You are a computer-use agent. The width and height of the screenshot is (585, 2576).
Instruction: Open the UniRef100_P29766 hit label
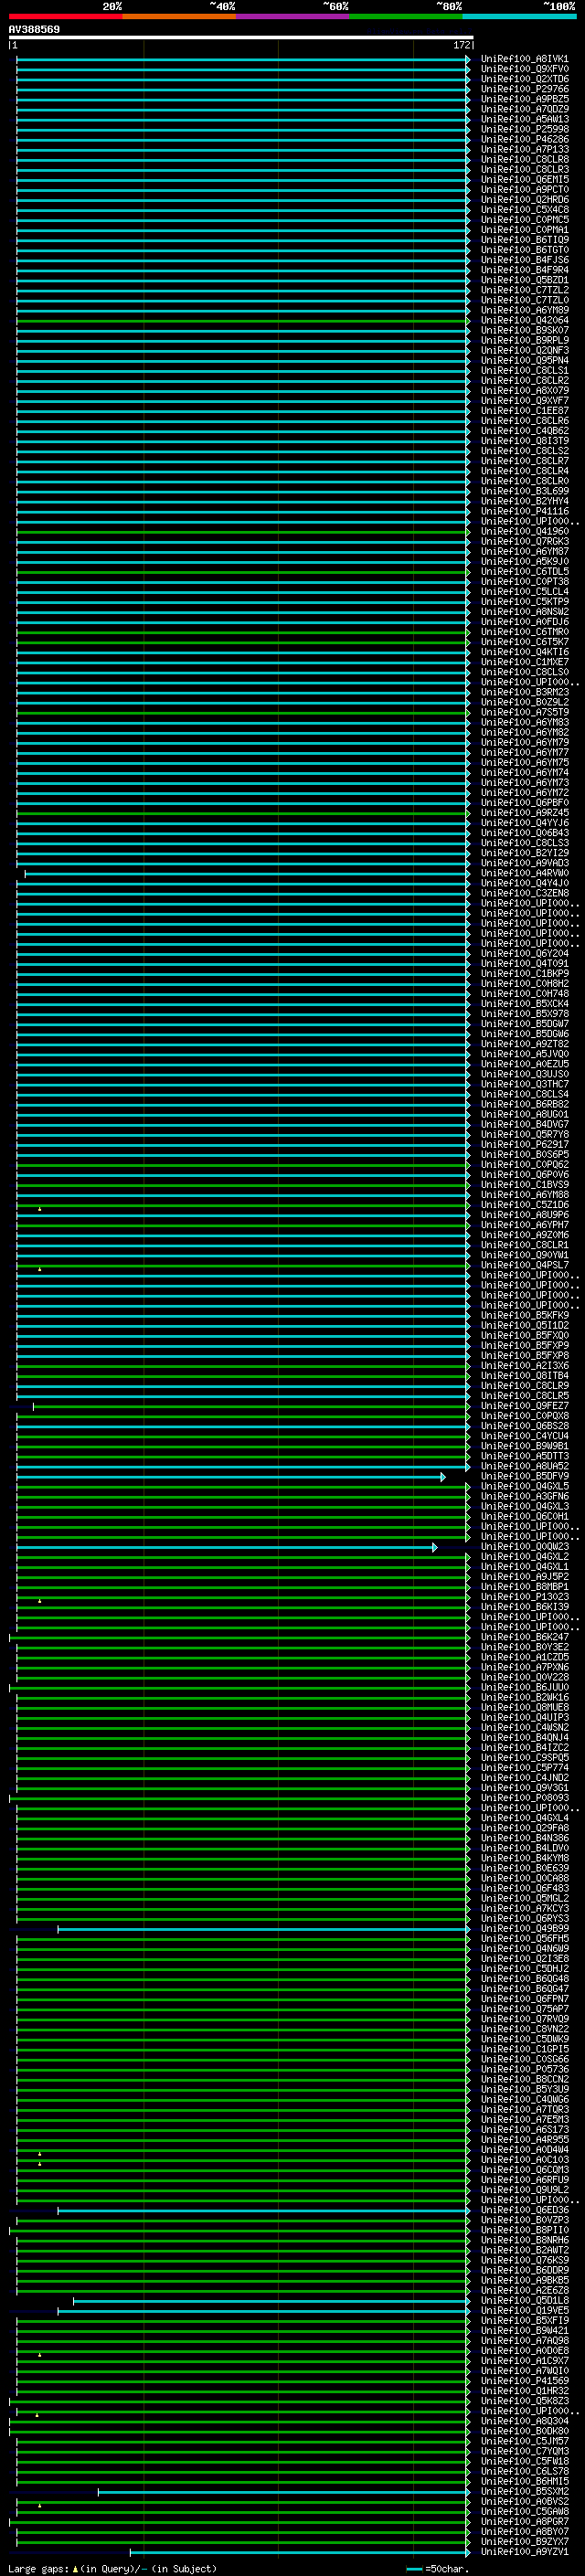[x=524, y=90]
